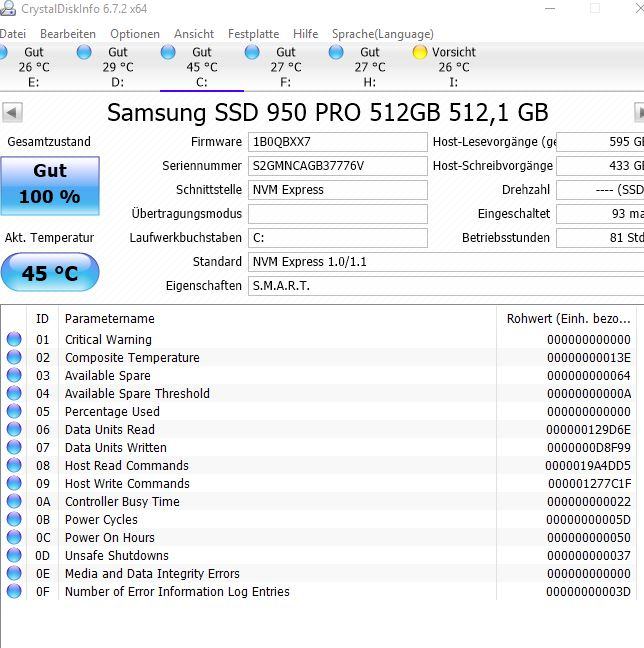Click the Parametername column header
Image resolution: width=644 pixels, height=648 pixels.
(x=277, y=319)
